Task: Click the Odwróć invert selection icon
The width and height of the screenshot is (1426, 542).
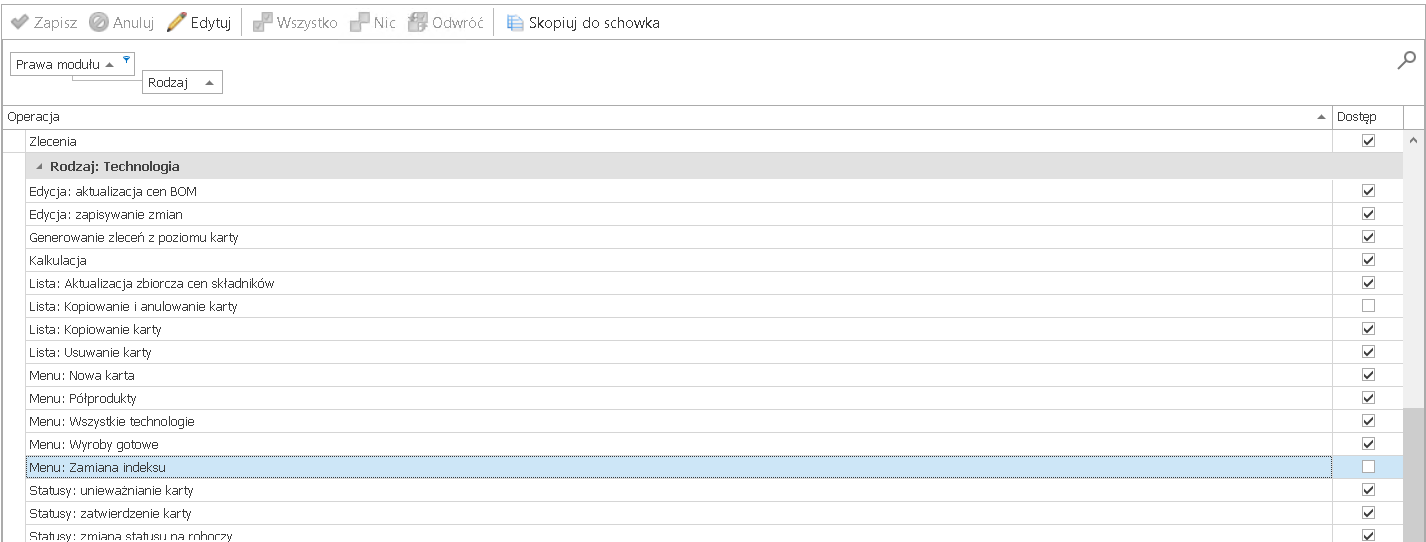Action: tap(418, 22)
